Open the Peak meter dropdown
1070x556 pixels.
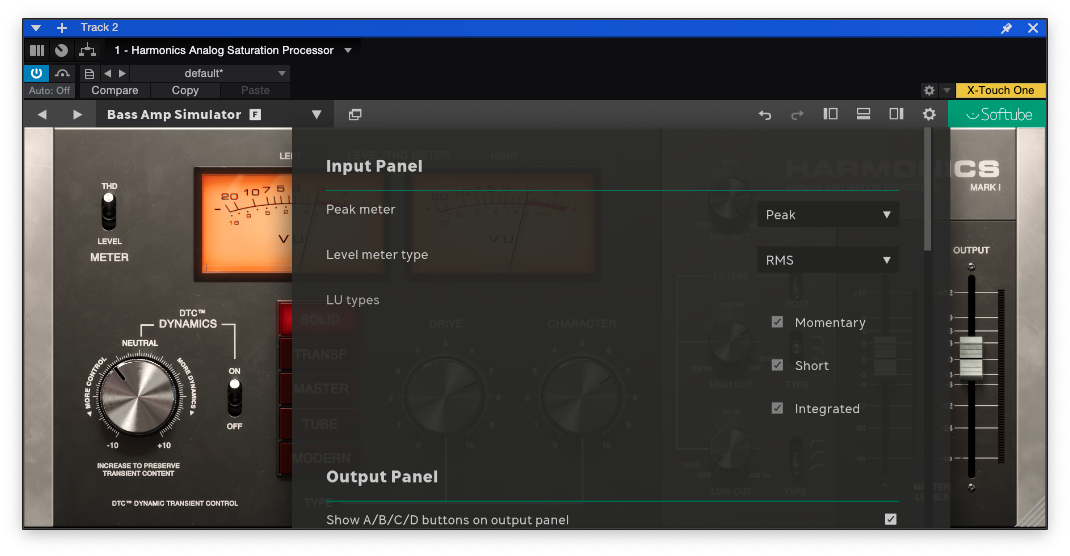click(x=828, y=215)
